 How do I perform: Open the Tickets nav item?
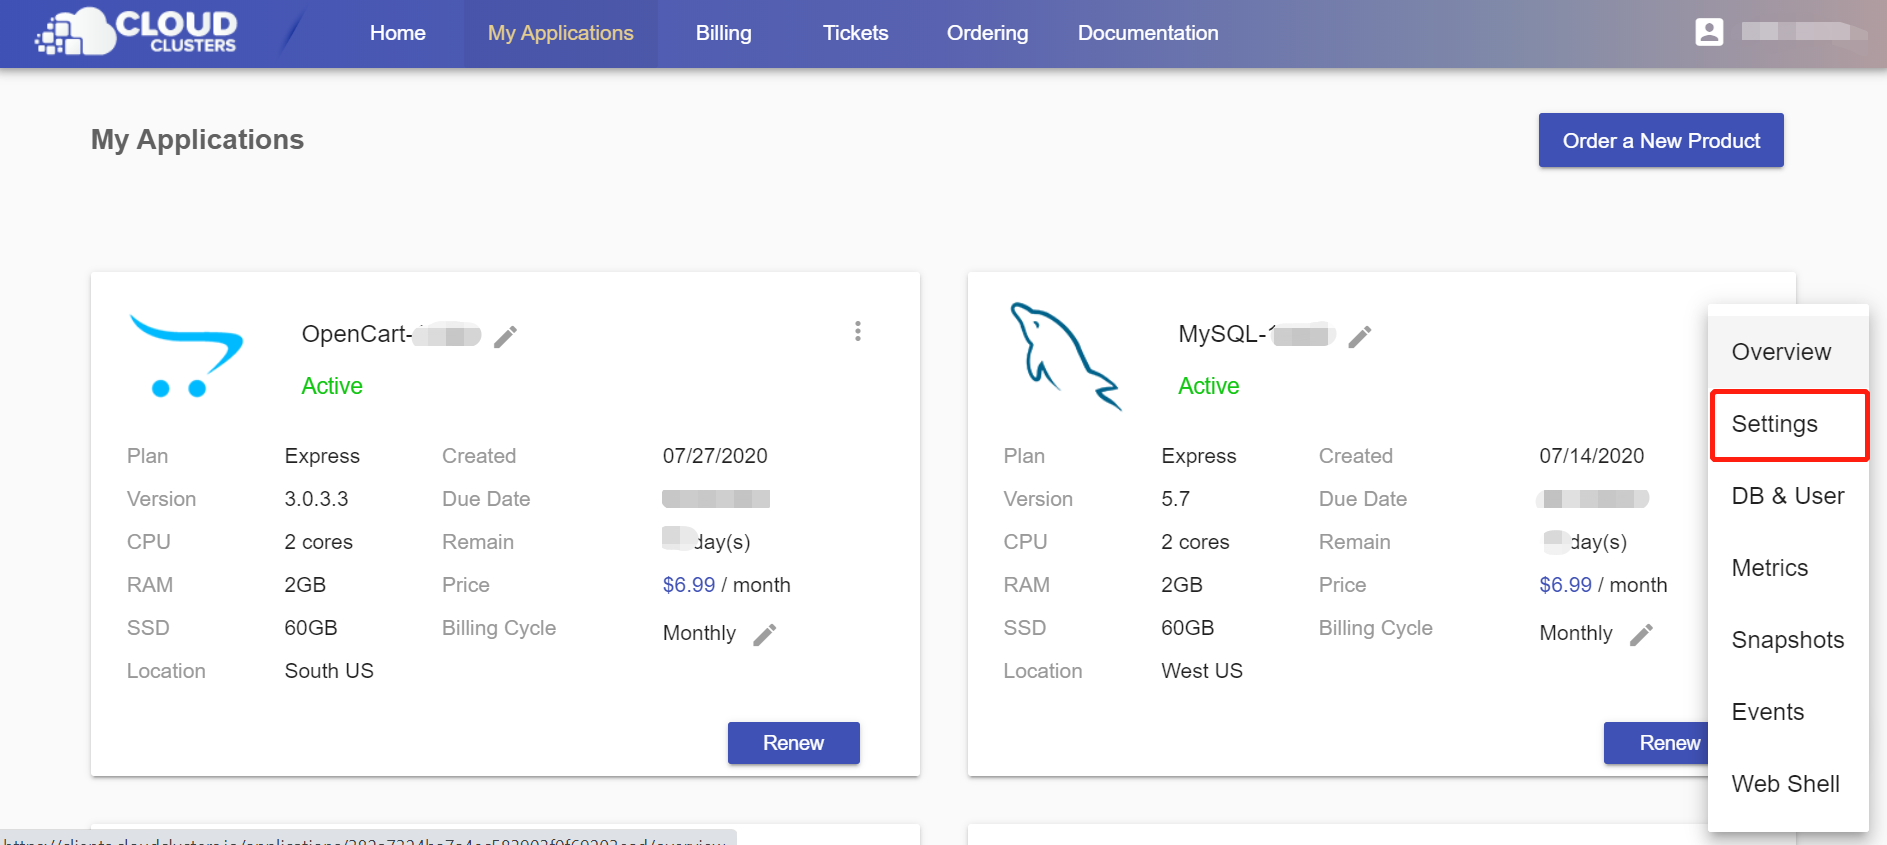pos(856,33)
